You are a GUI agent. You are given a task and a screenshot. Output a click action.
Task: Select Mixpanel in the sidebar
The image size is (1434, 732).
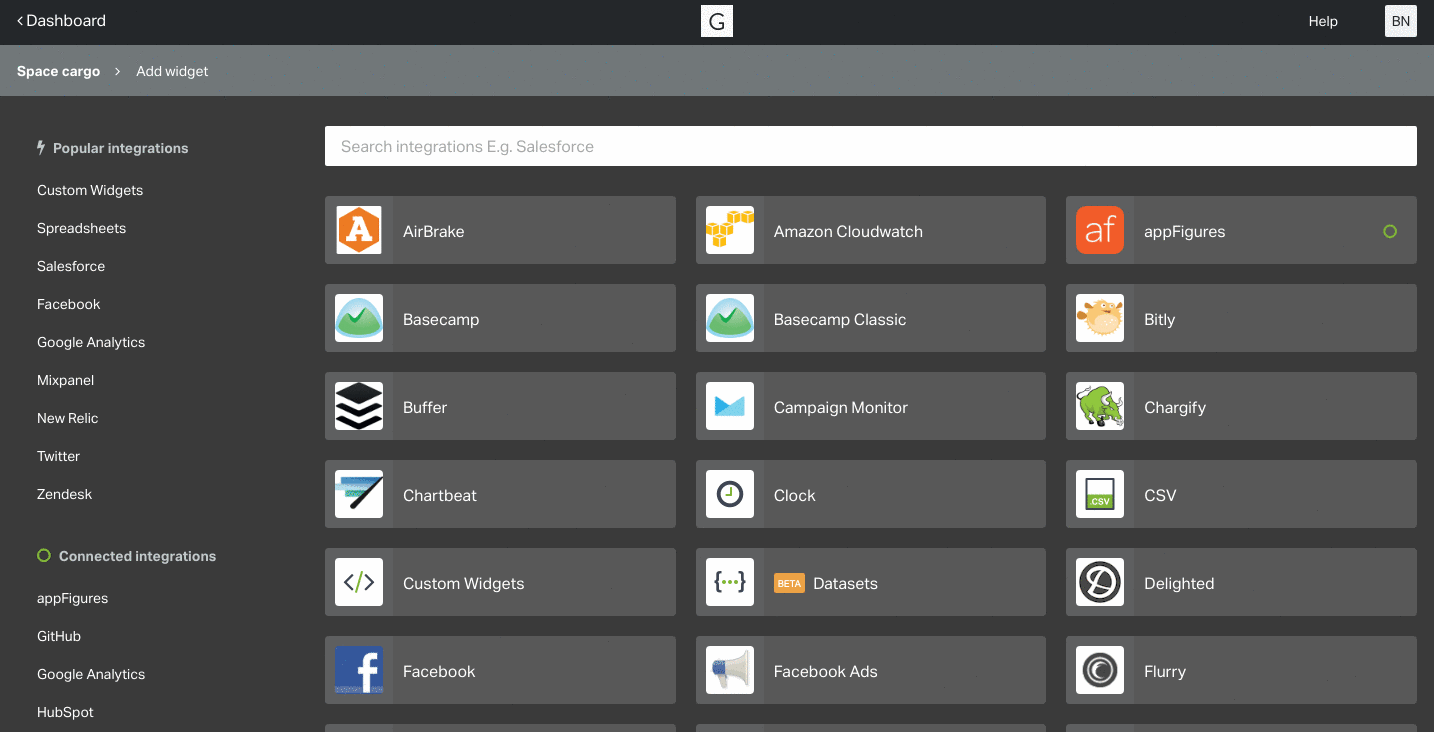point(66,380)
